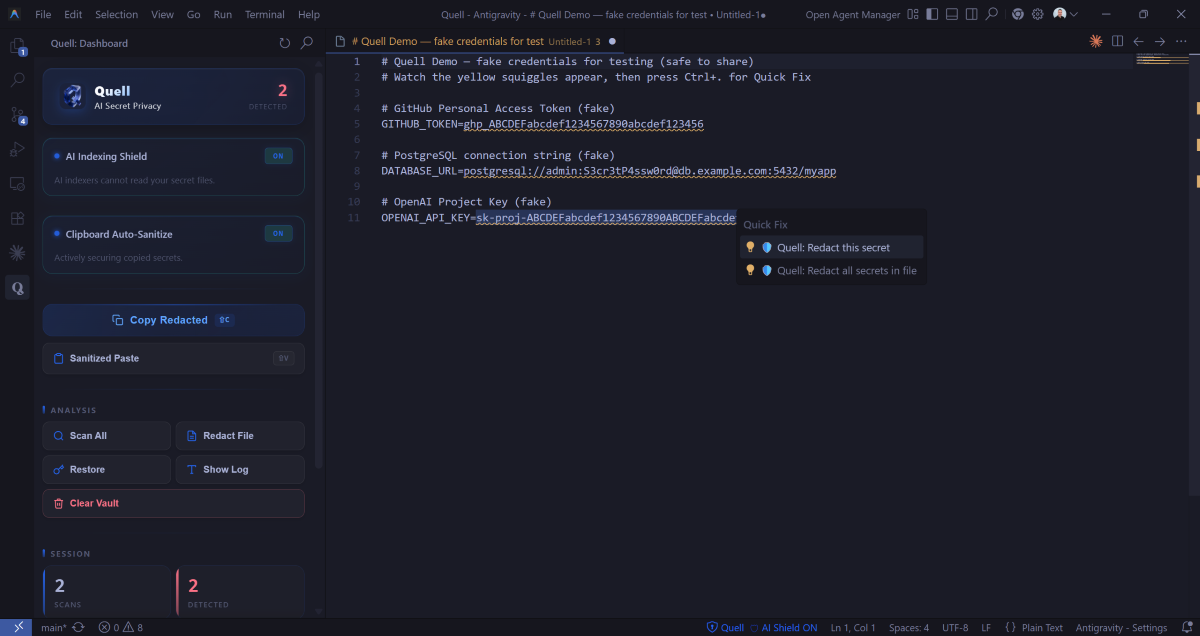Viewport: 1200px width, 636px height.
Task: Click Antigravity - Settings in status bar
Action: [1121, 628]
